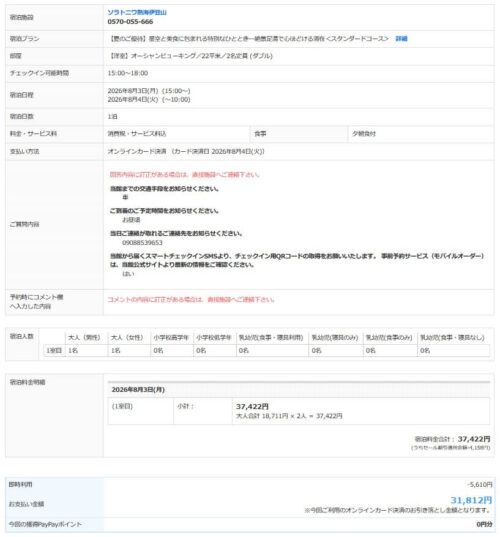This screenshot has height=537, width=500.
Task: Click the red notice starting コメントの内容に
Action: 191,300
